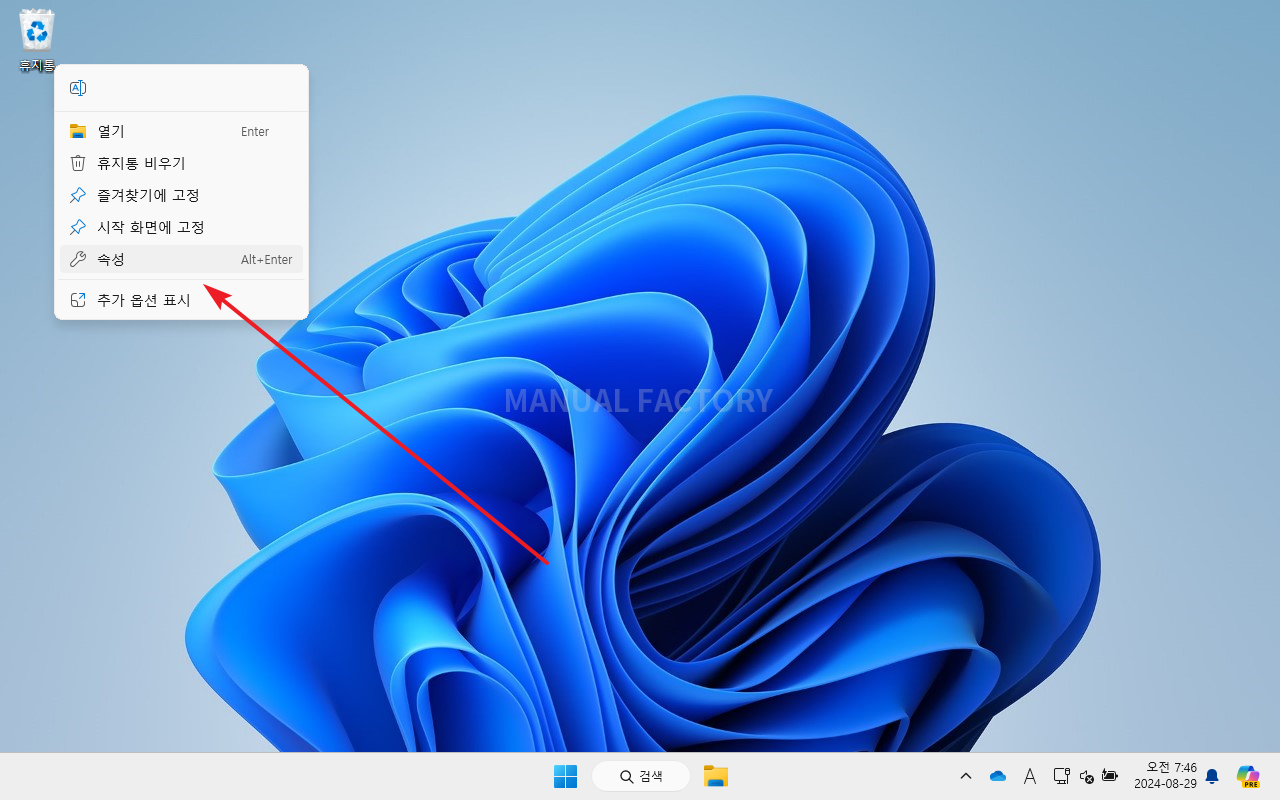The height and width of the screenshot is (800, 1280).
Task: Open the OneDrive cloud tray icon
Action: (997, 776)
